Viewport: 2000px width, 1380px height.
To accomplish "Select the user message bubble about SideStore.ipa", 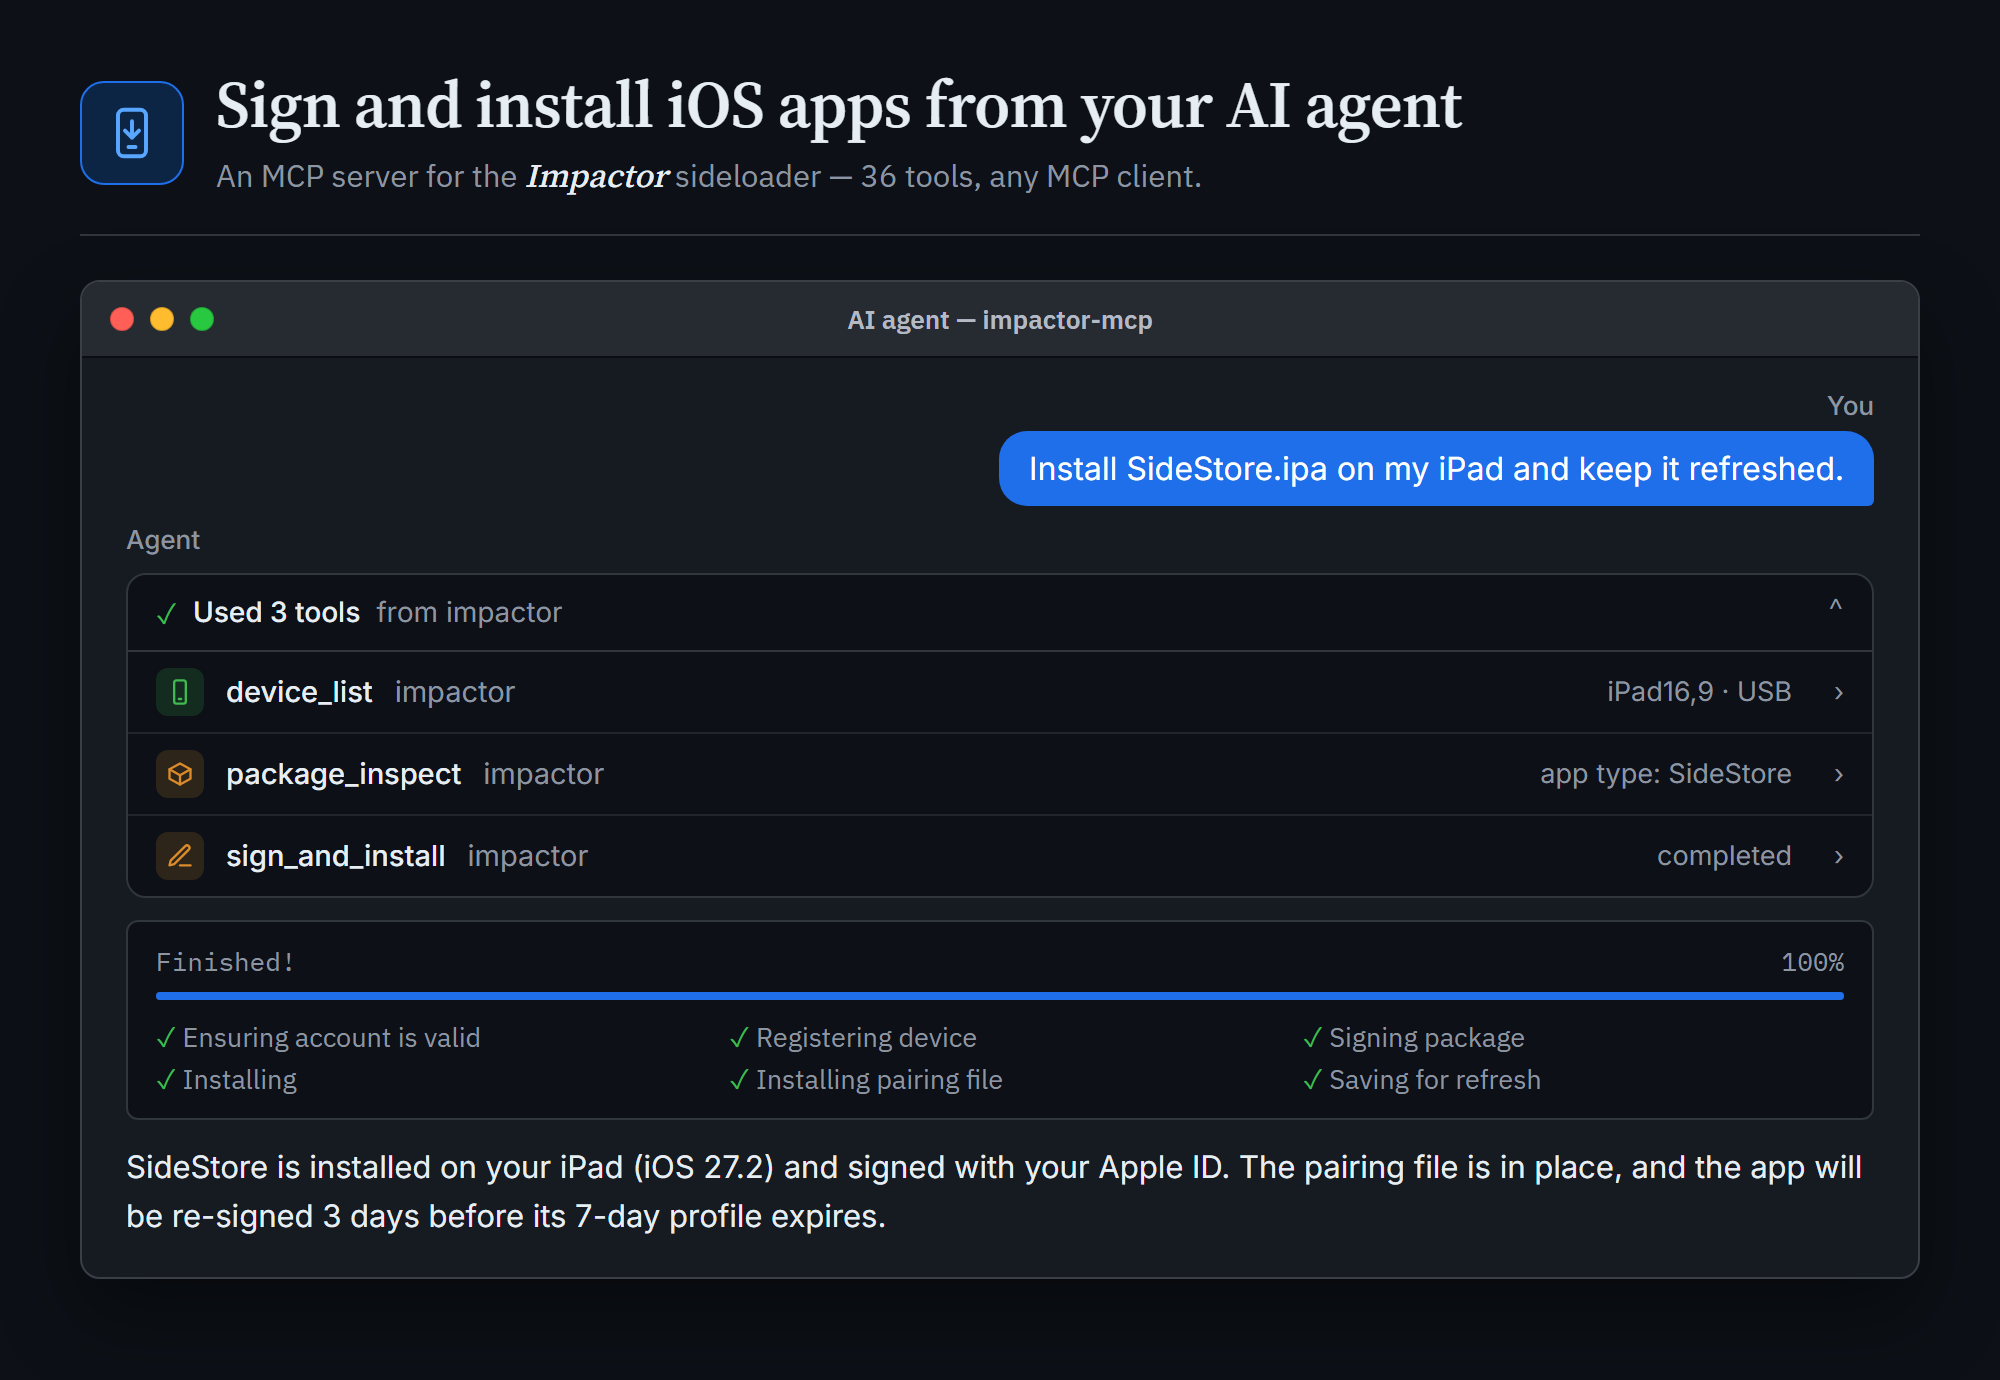I will point(1436,469).
